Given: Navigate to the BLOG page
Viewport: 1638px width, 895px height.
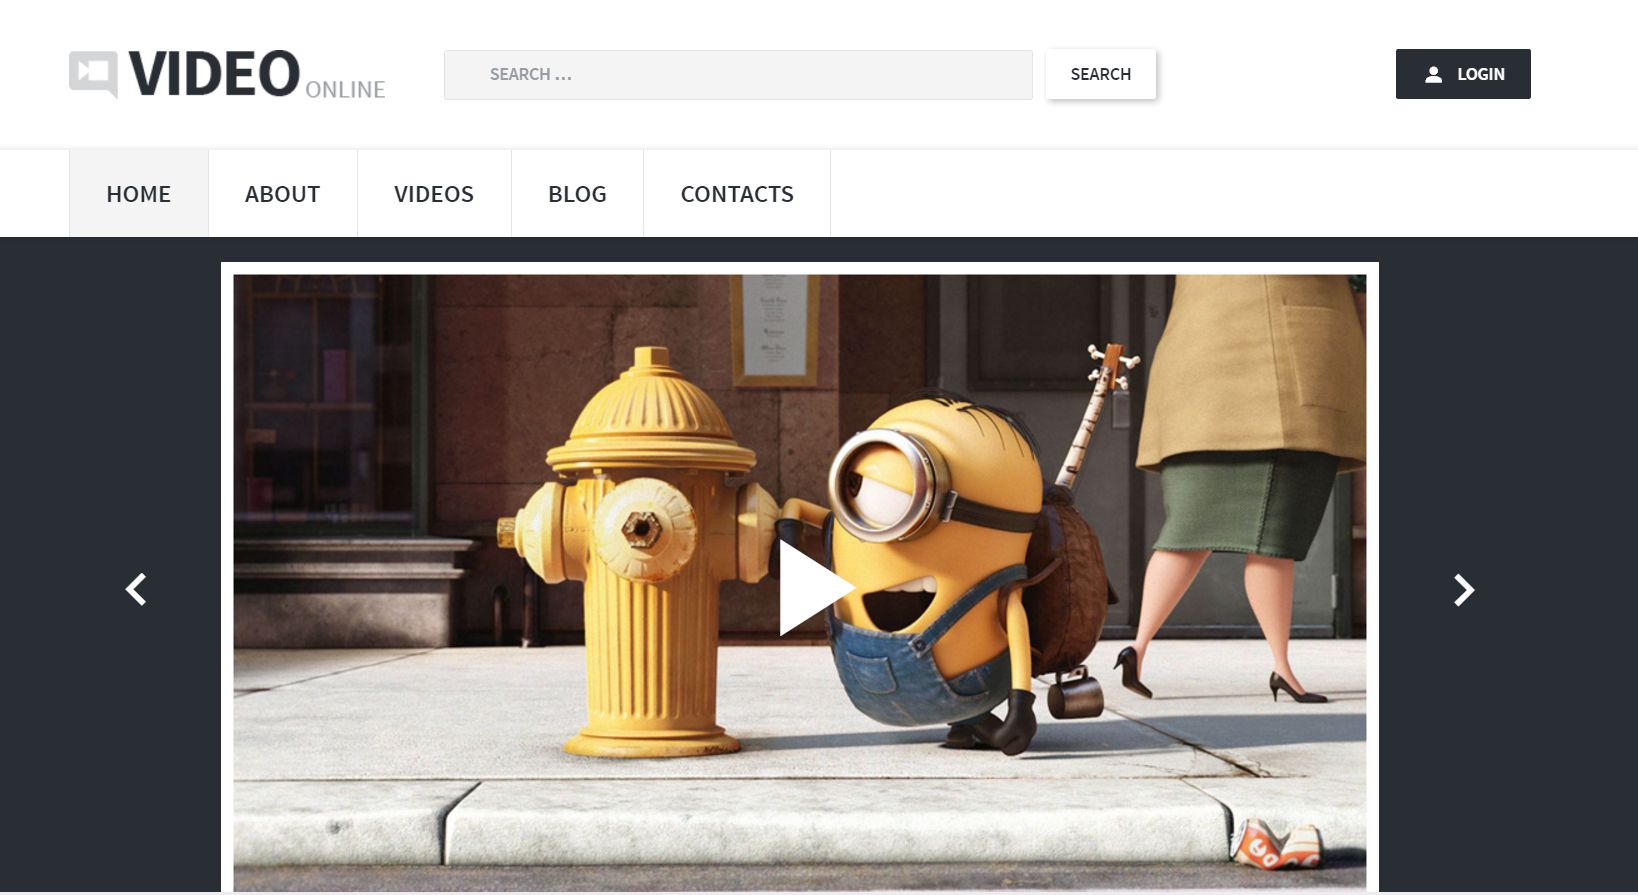Looking at the screenshot, I should point(577,193).
